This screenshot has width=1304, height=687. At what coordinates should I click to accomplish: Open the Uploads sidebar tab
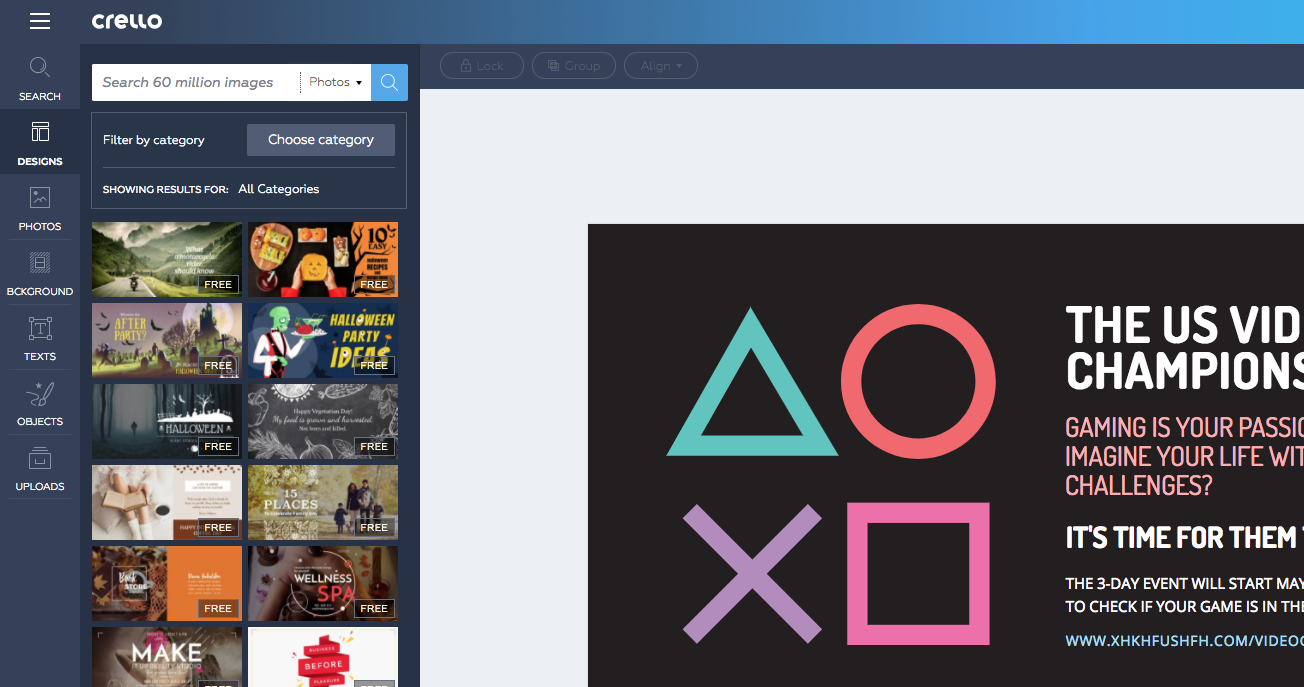click(x=40, y=469)
